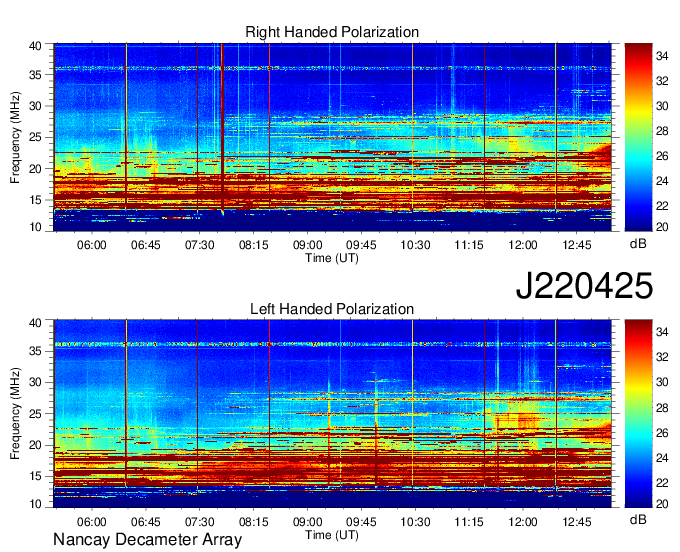The image size is (680, 552).
Task: Click the "Left Handed Polarization" plot title
Action: 332,309
